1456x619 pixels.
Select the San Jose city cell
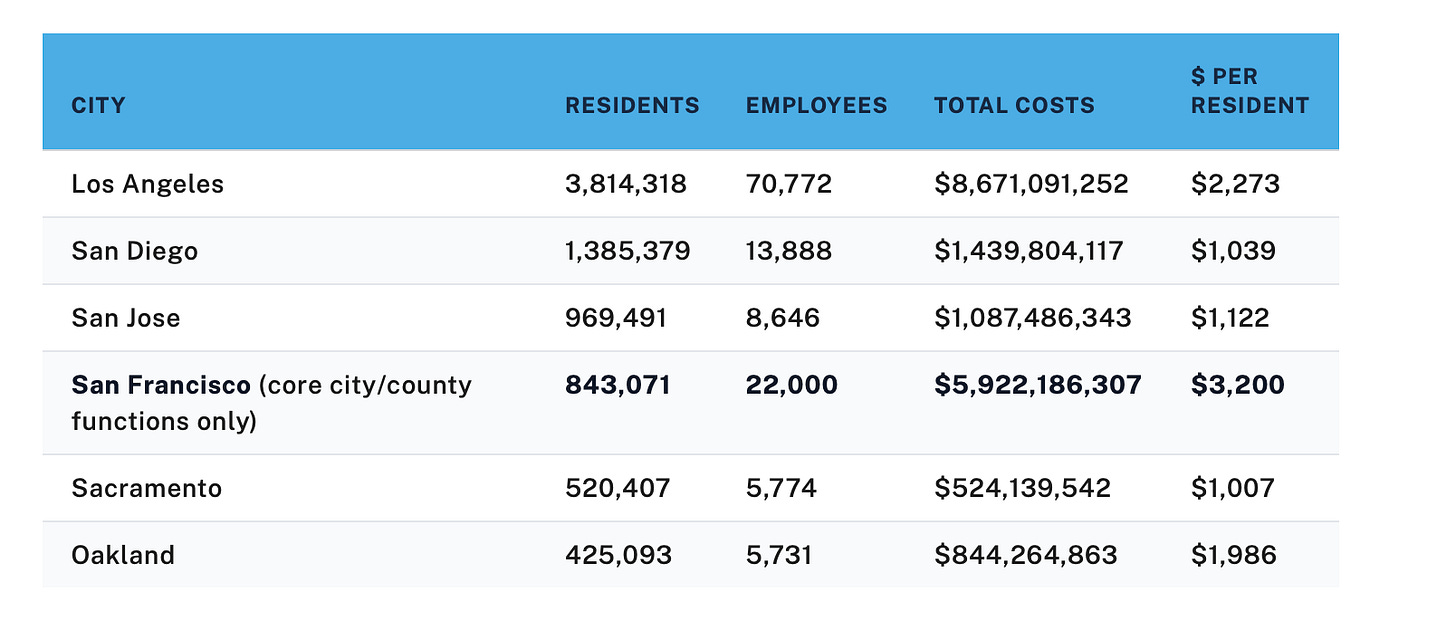(126, 318)
